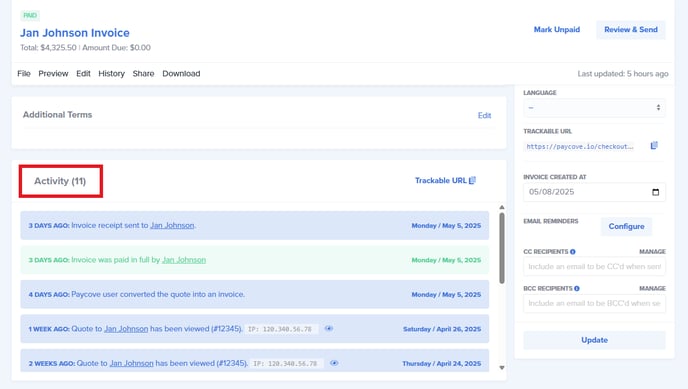
Task: Select the trackable URL text field
Action: tap(580, 146)
